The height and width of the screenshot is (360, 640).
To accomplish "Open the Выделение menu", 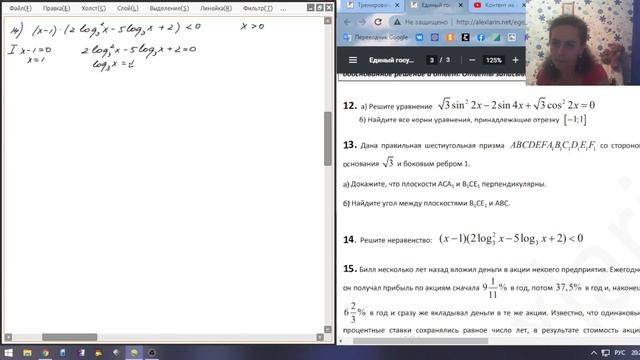I will click(169, 8).
